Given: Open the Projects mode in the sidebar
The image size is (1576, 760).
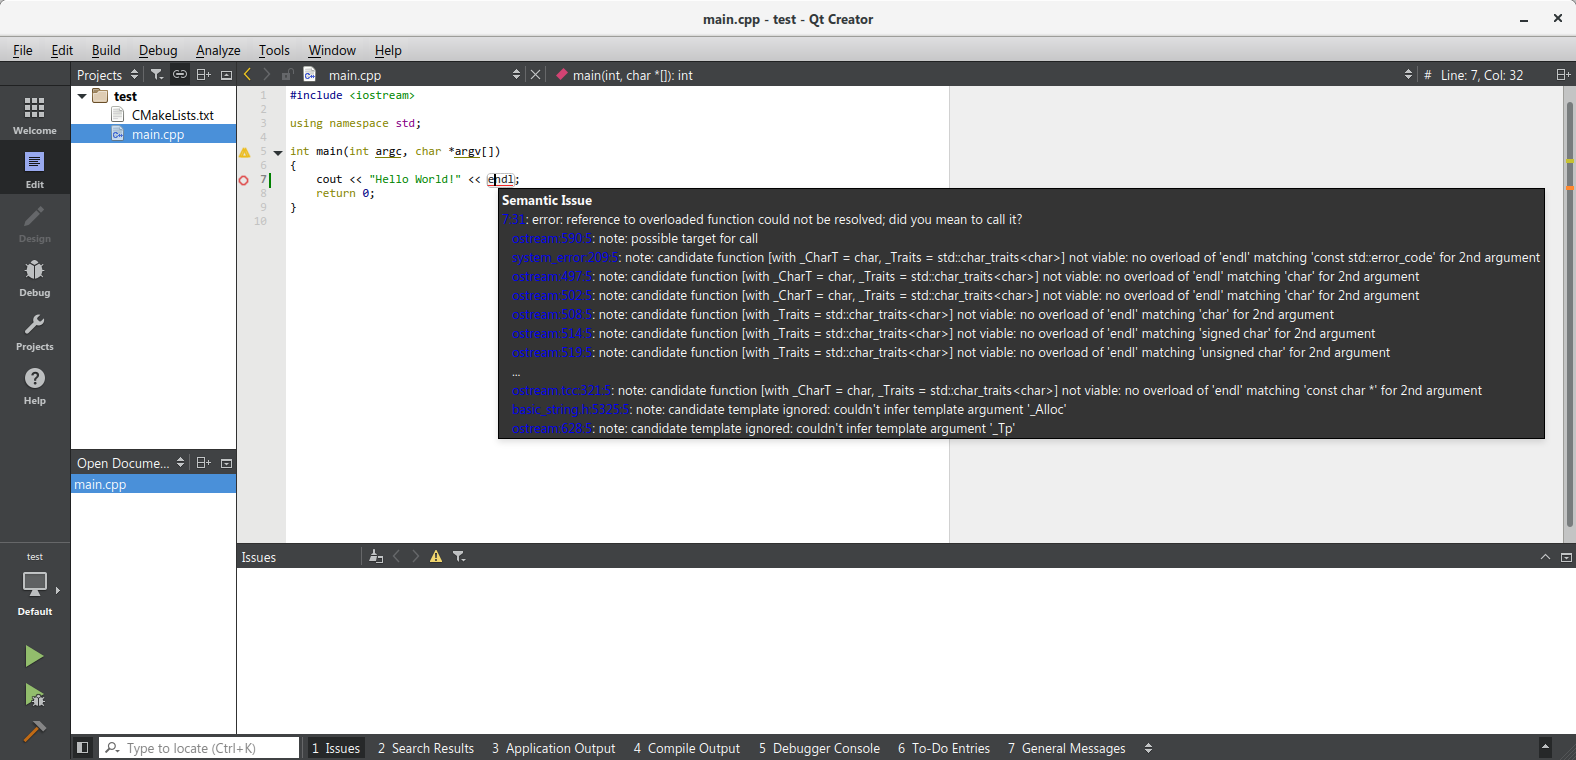Looking at the screenshot, I should tap(35, 330).
